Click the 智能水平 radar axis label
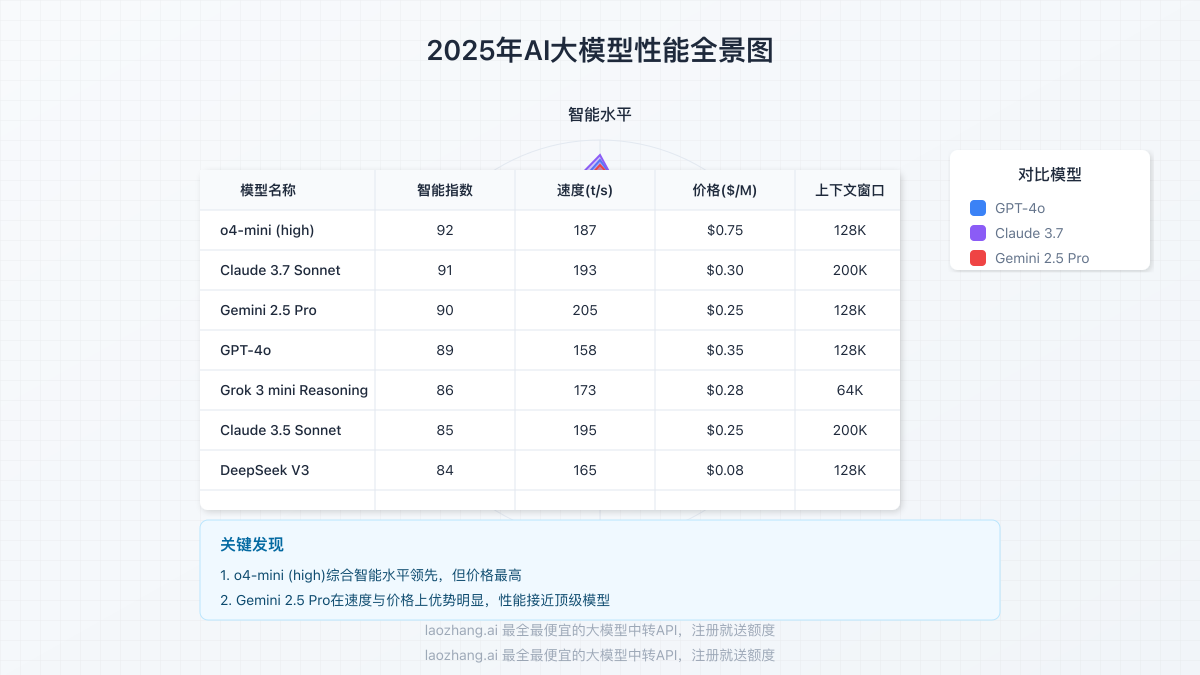The image size is (1200, 675). pos(600,115)
